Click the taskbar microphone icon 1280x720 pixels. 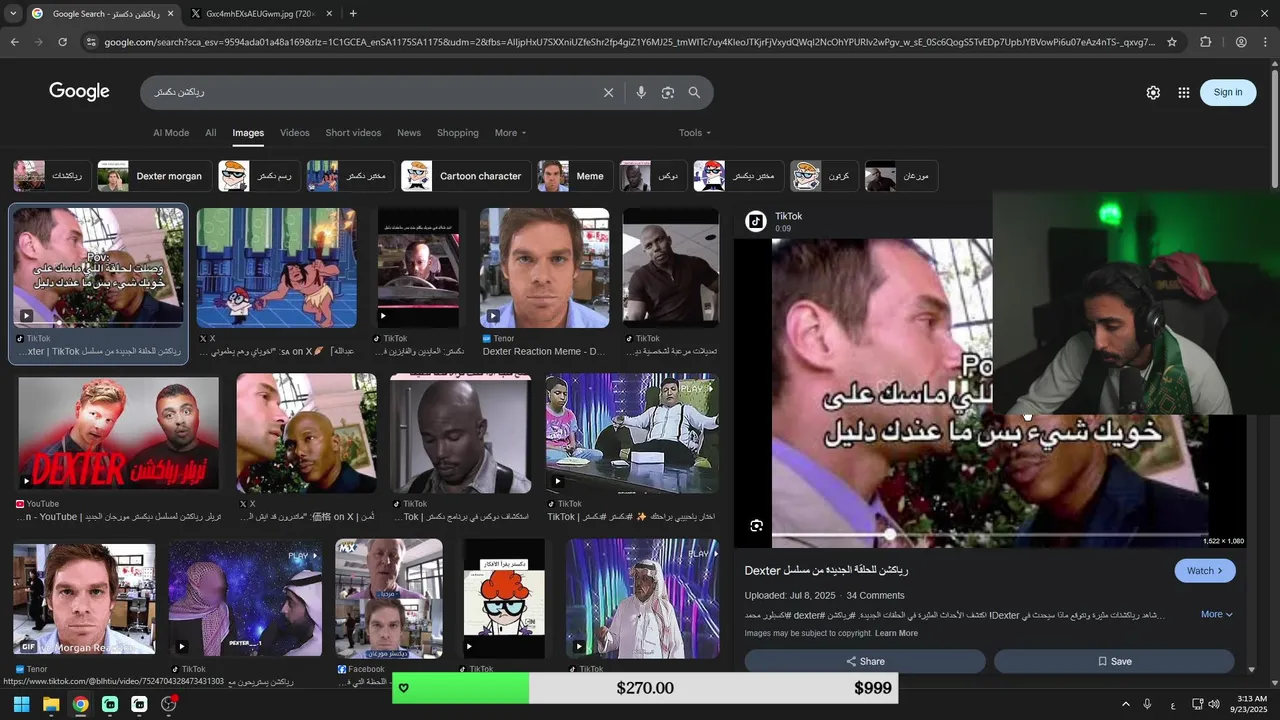pos(1147,704)
